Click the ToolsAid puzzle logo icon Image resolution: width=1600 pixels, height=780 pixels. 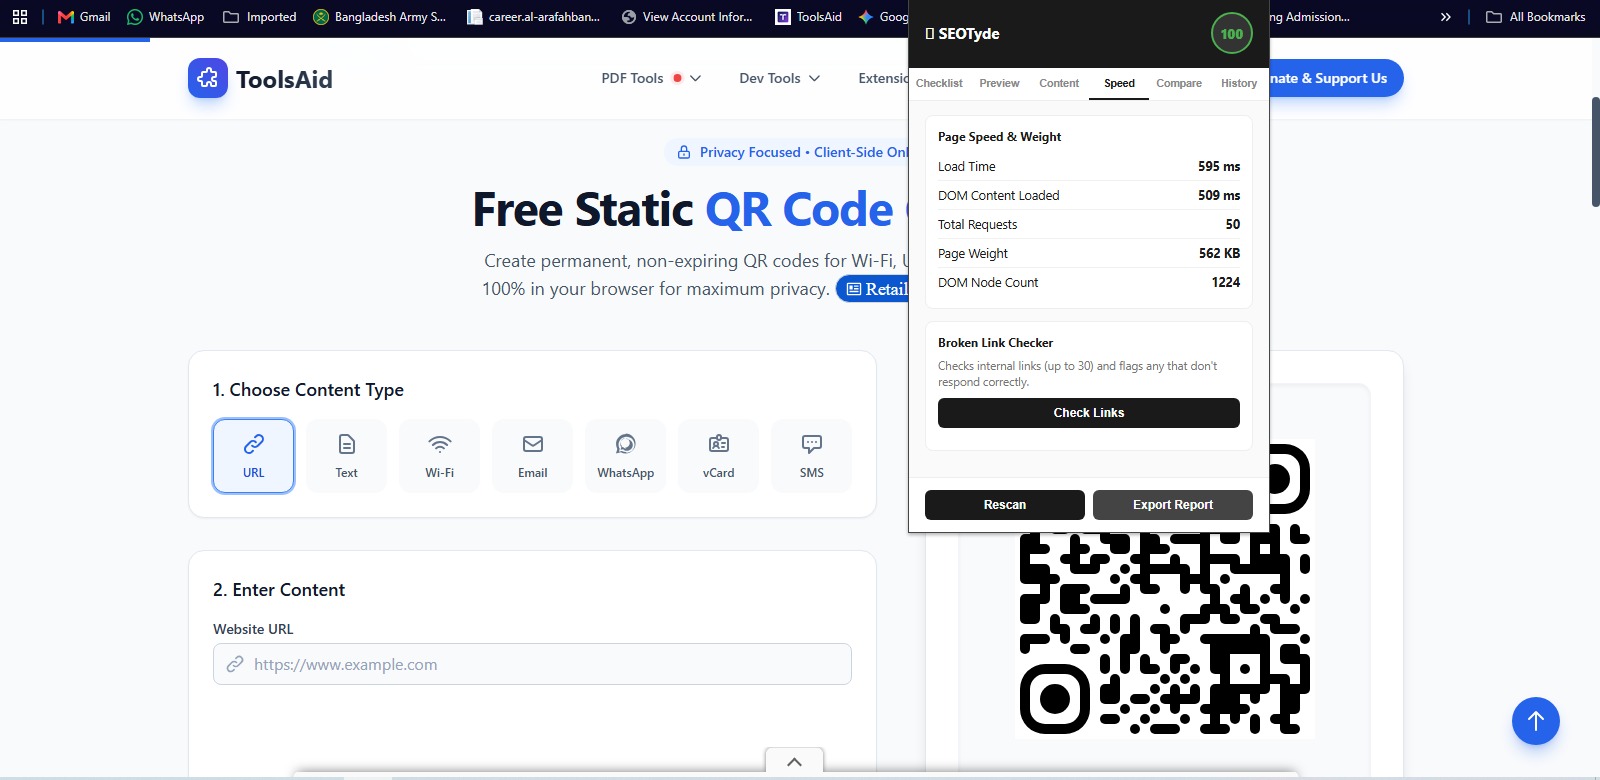point(208,78)
